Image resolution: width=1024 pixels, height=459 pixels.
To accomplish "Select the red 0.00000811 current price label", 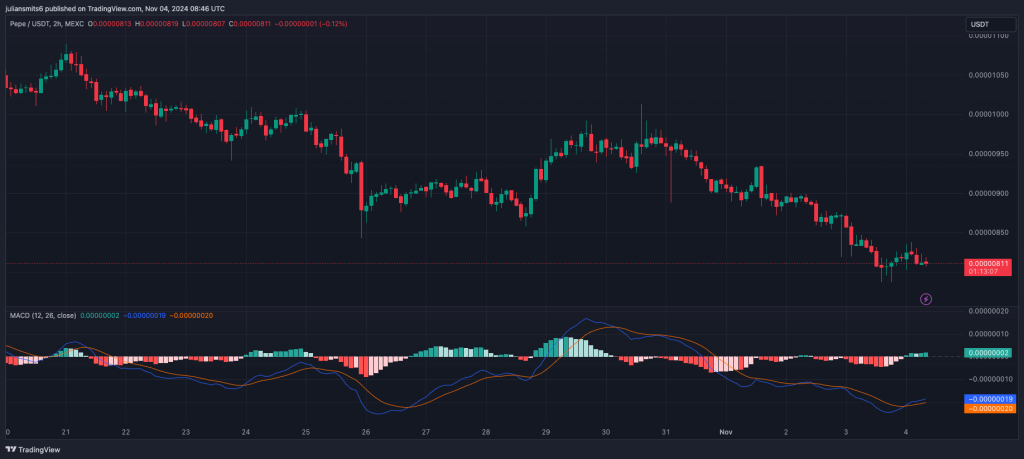I will click(987, 262).
